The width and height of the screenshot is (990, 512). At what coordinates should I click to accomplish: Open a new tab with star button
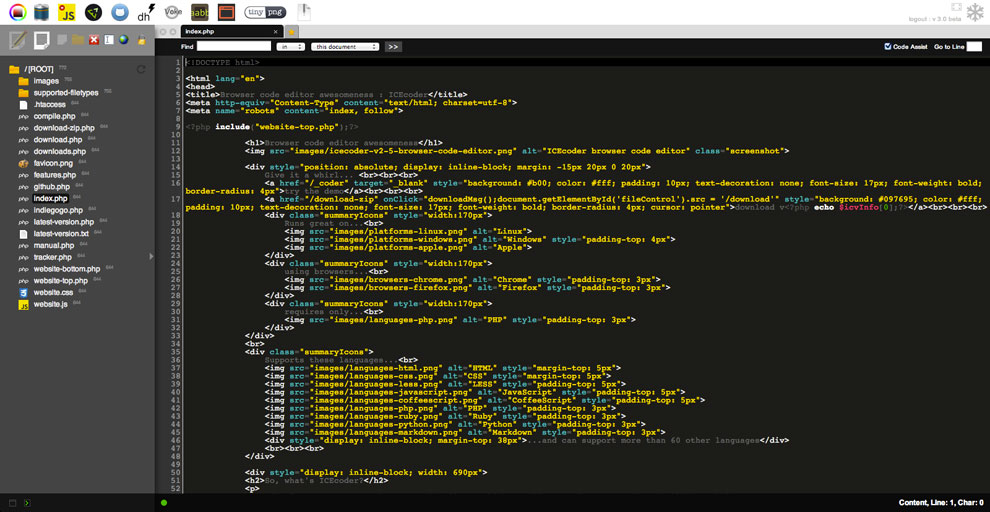(x=292, y=32)
